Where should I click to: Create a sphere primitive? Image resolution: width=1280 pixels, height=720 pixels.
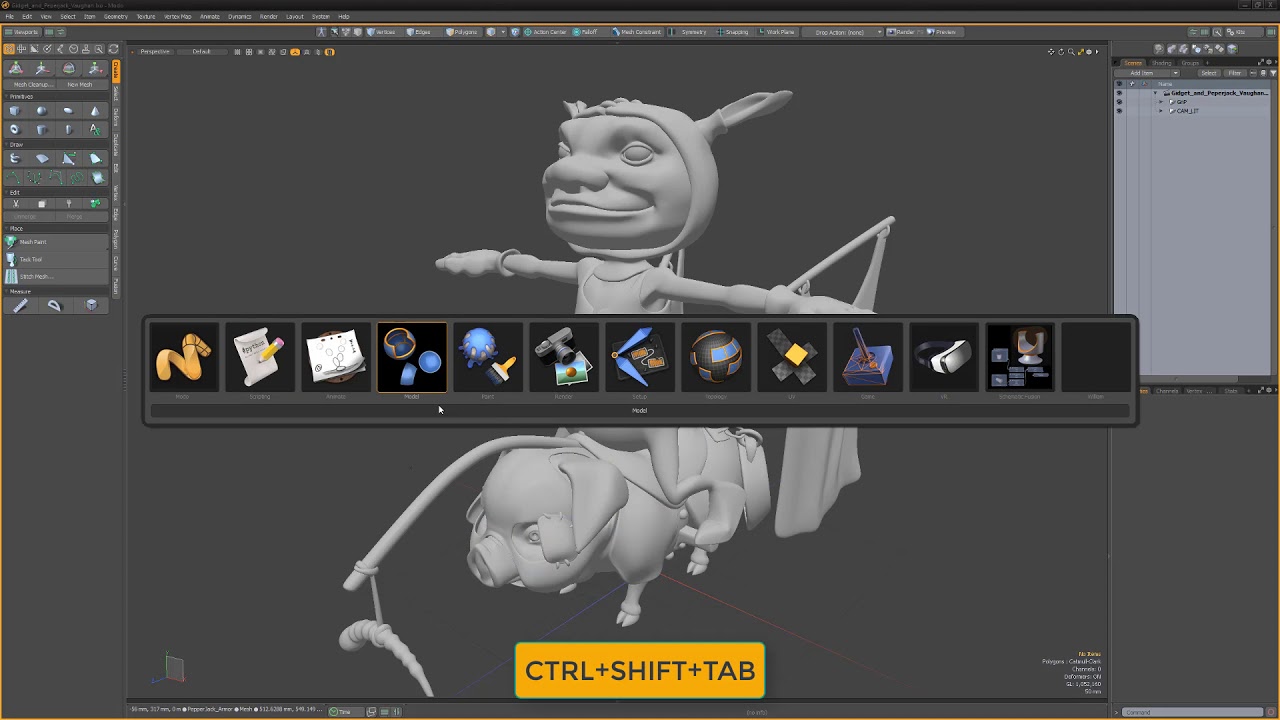click(x=42, y=111)
